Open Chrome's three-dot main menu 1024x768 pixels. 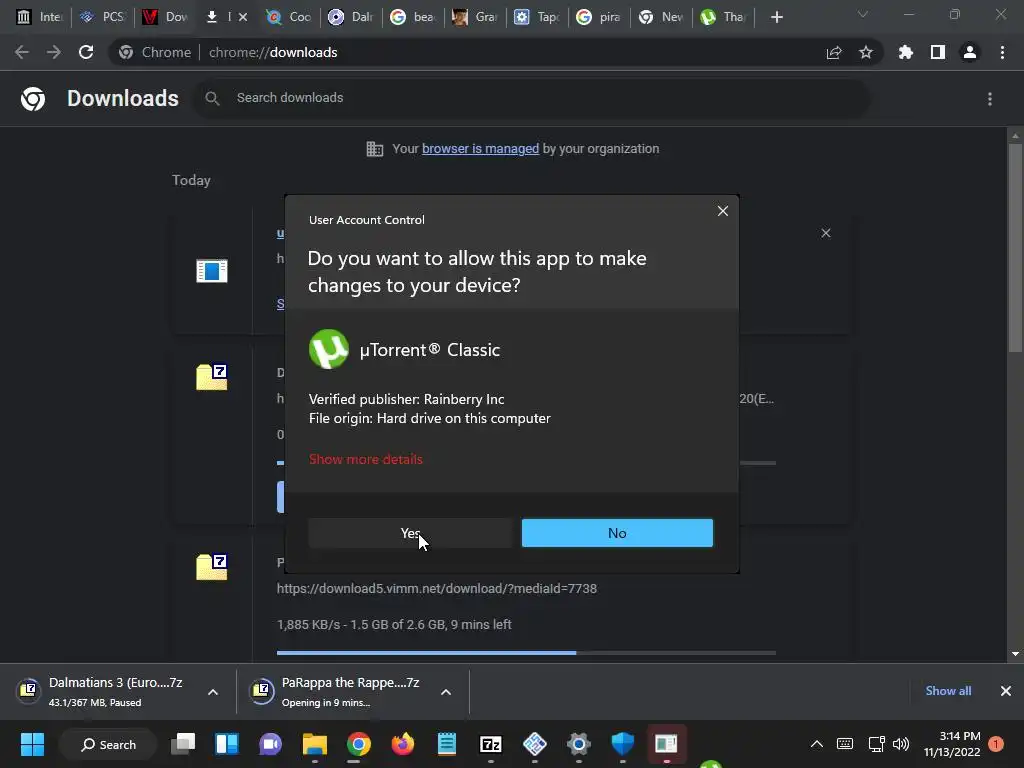(1002, 52)
